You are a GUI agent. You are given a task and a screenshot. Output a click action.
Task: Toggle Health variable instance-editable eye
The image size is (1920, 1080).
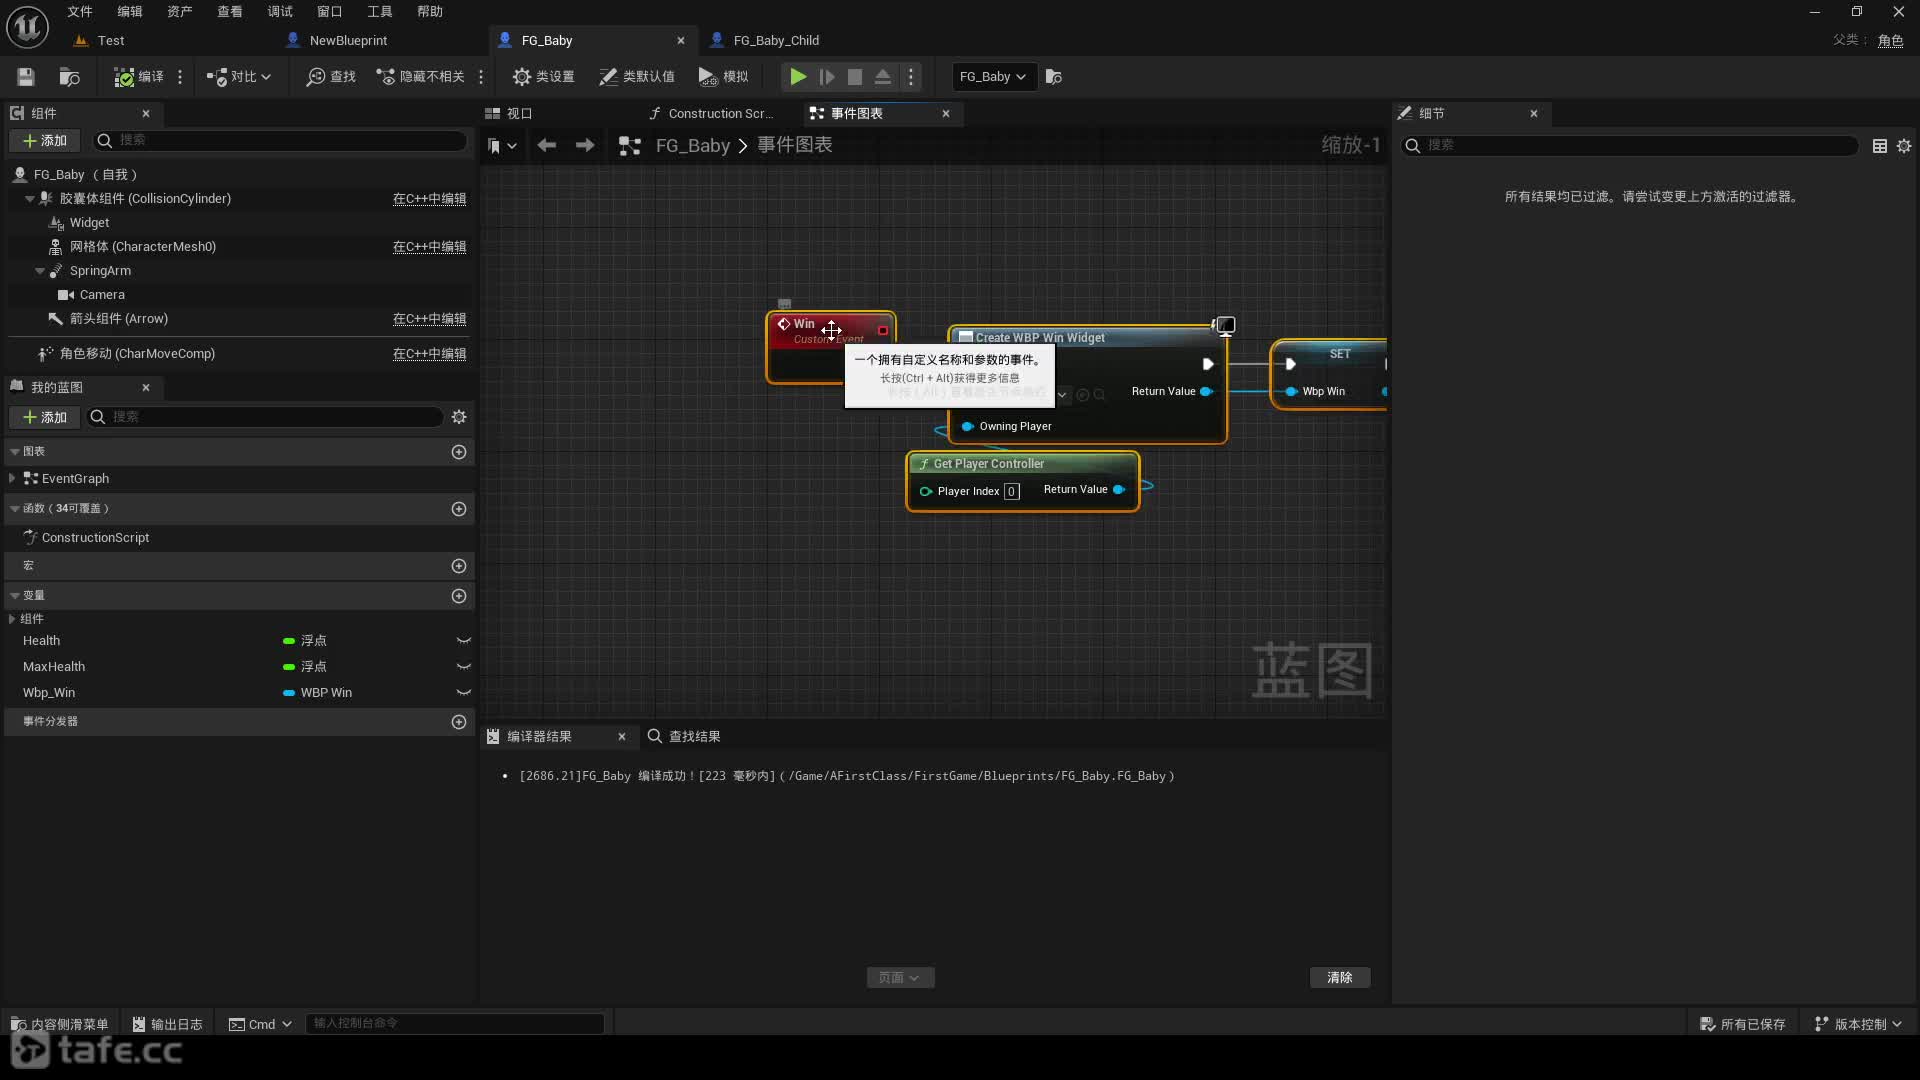[464, 641]
